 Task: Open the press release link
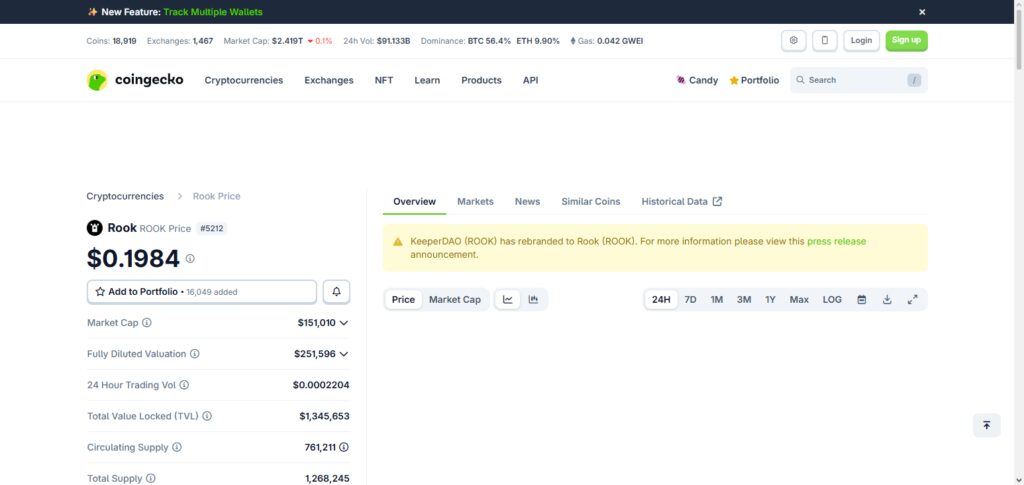[x=837, y=242]
